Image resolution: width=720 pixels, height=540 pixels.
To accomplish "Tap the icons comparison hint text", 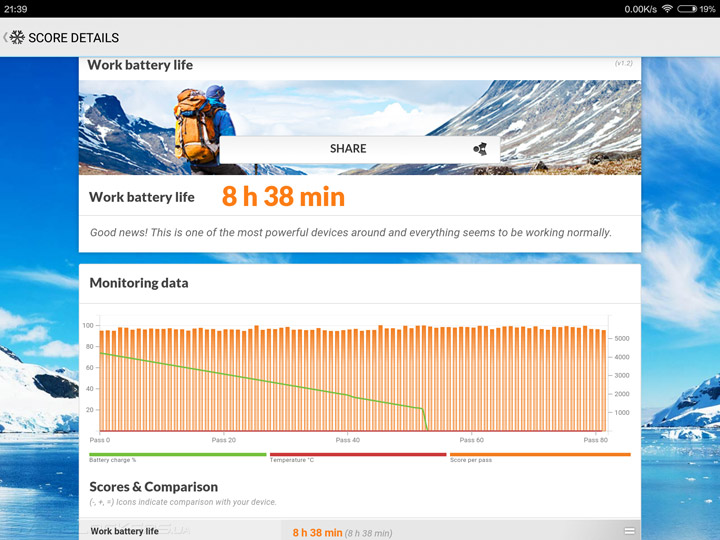I will pos(183,502).
